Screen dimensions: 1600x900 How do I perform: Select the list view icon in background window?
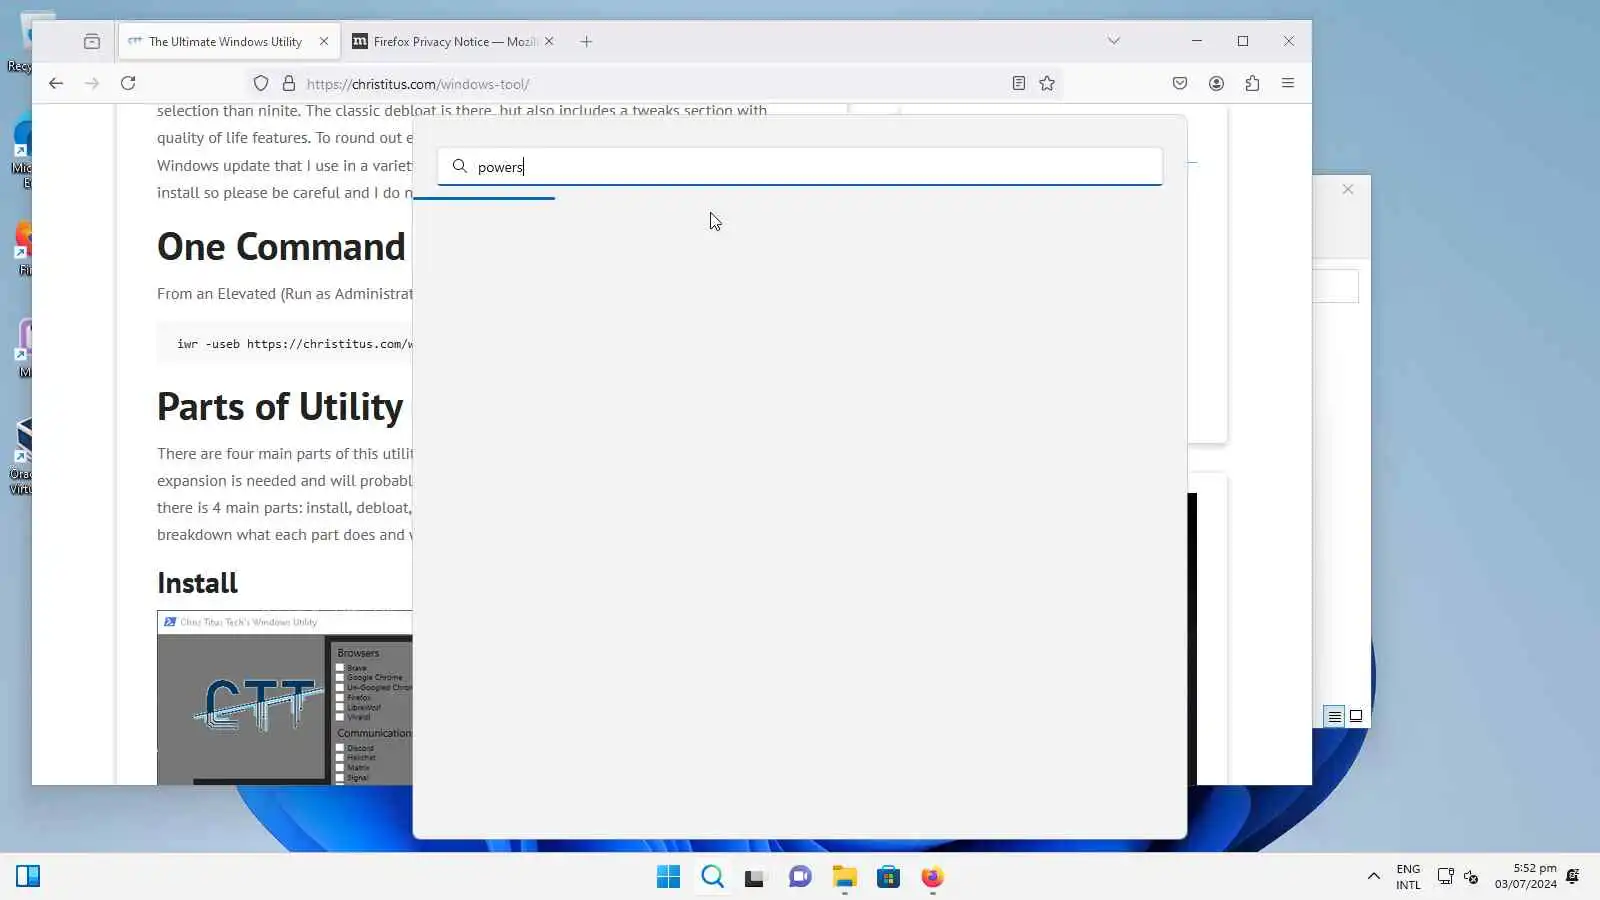click(x=1334, y=716)
